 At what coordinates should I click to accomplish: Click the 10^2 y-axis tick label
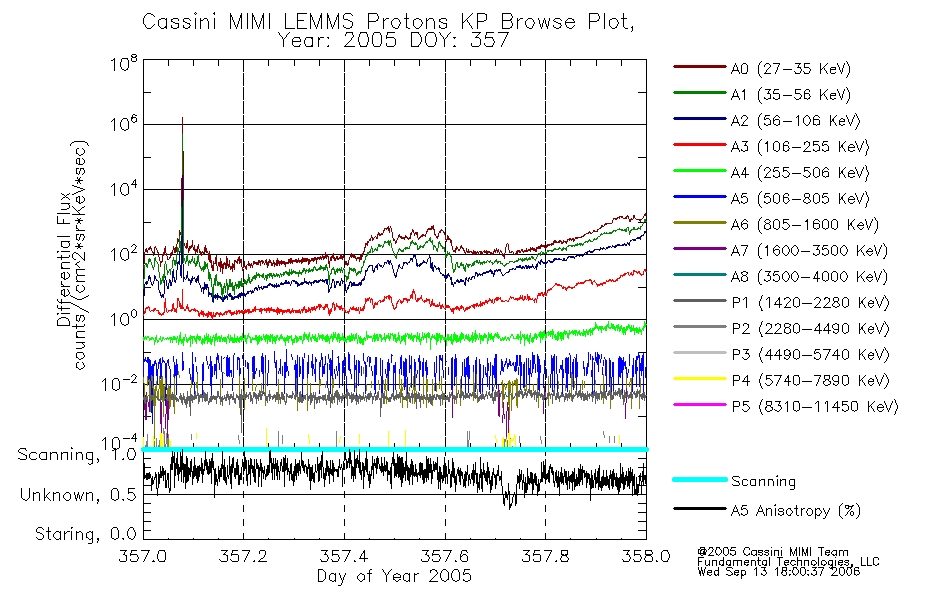[x=124, y=255]
